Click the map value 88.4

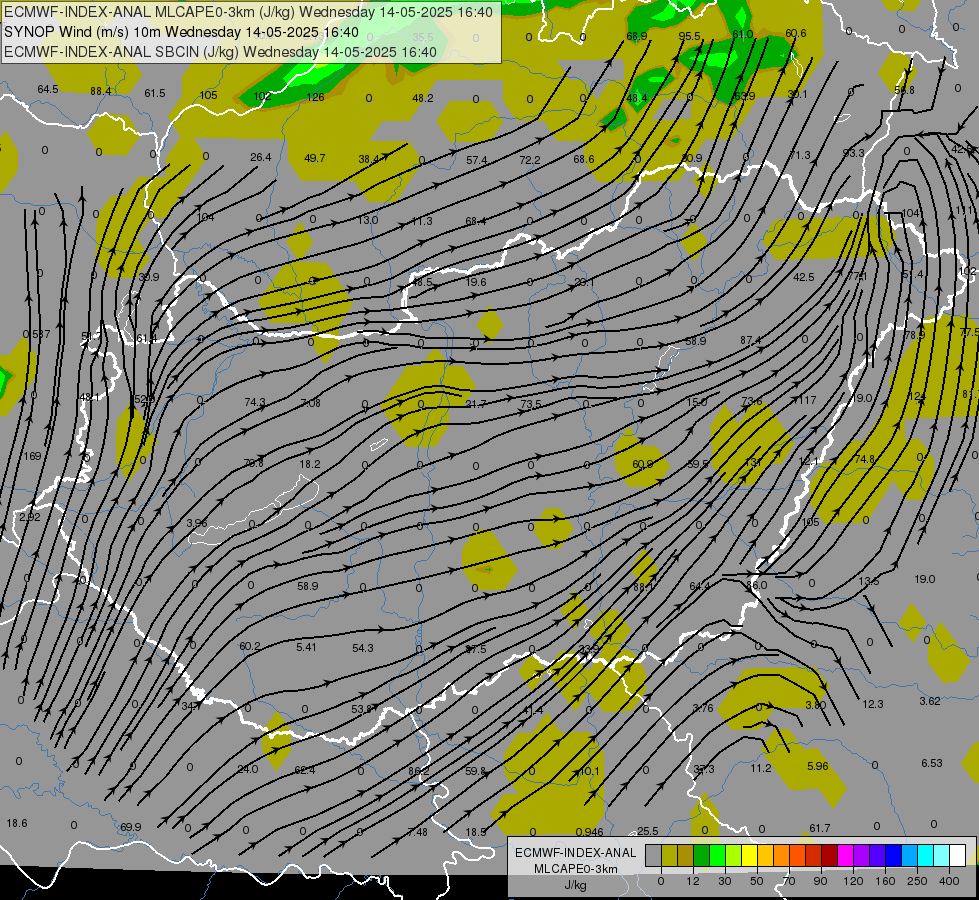click(x=101, y=91)
